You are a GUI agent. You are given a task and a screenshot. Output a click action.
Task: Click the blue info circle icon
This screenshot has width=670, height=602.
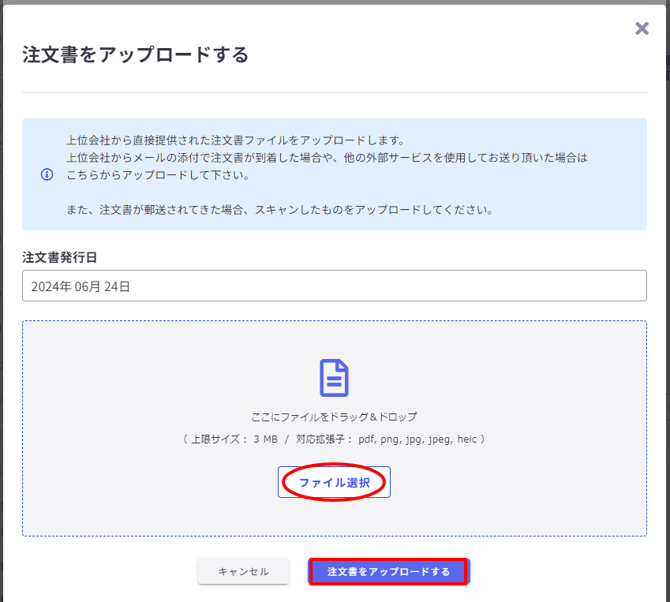coord(46,175)
